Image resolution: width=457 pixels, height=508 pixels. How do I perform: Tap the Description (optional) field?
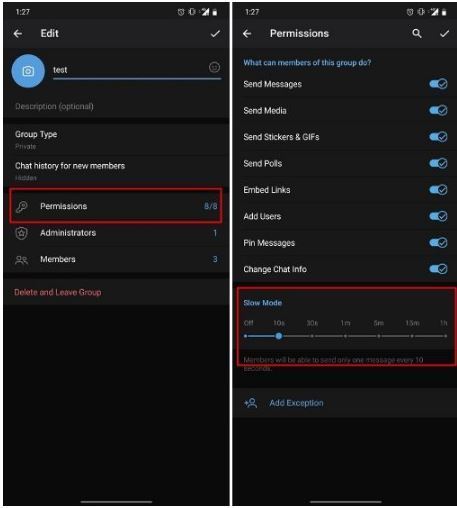pyautogui.click(x=116, y=106)
